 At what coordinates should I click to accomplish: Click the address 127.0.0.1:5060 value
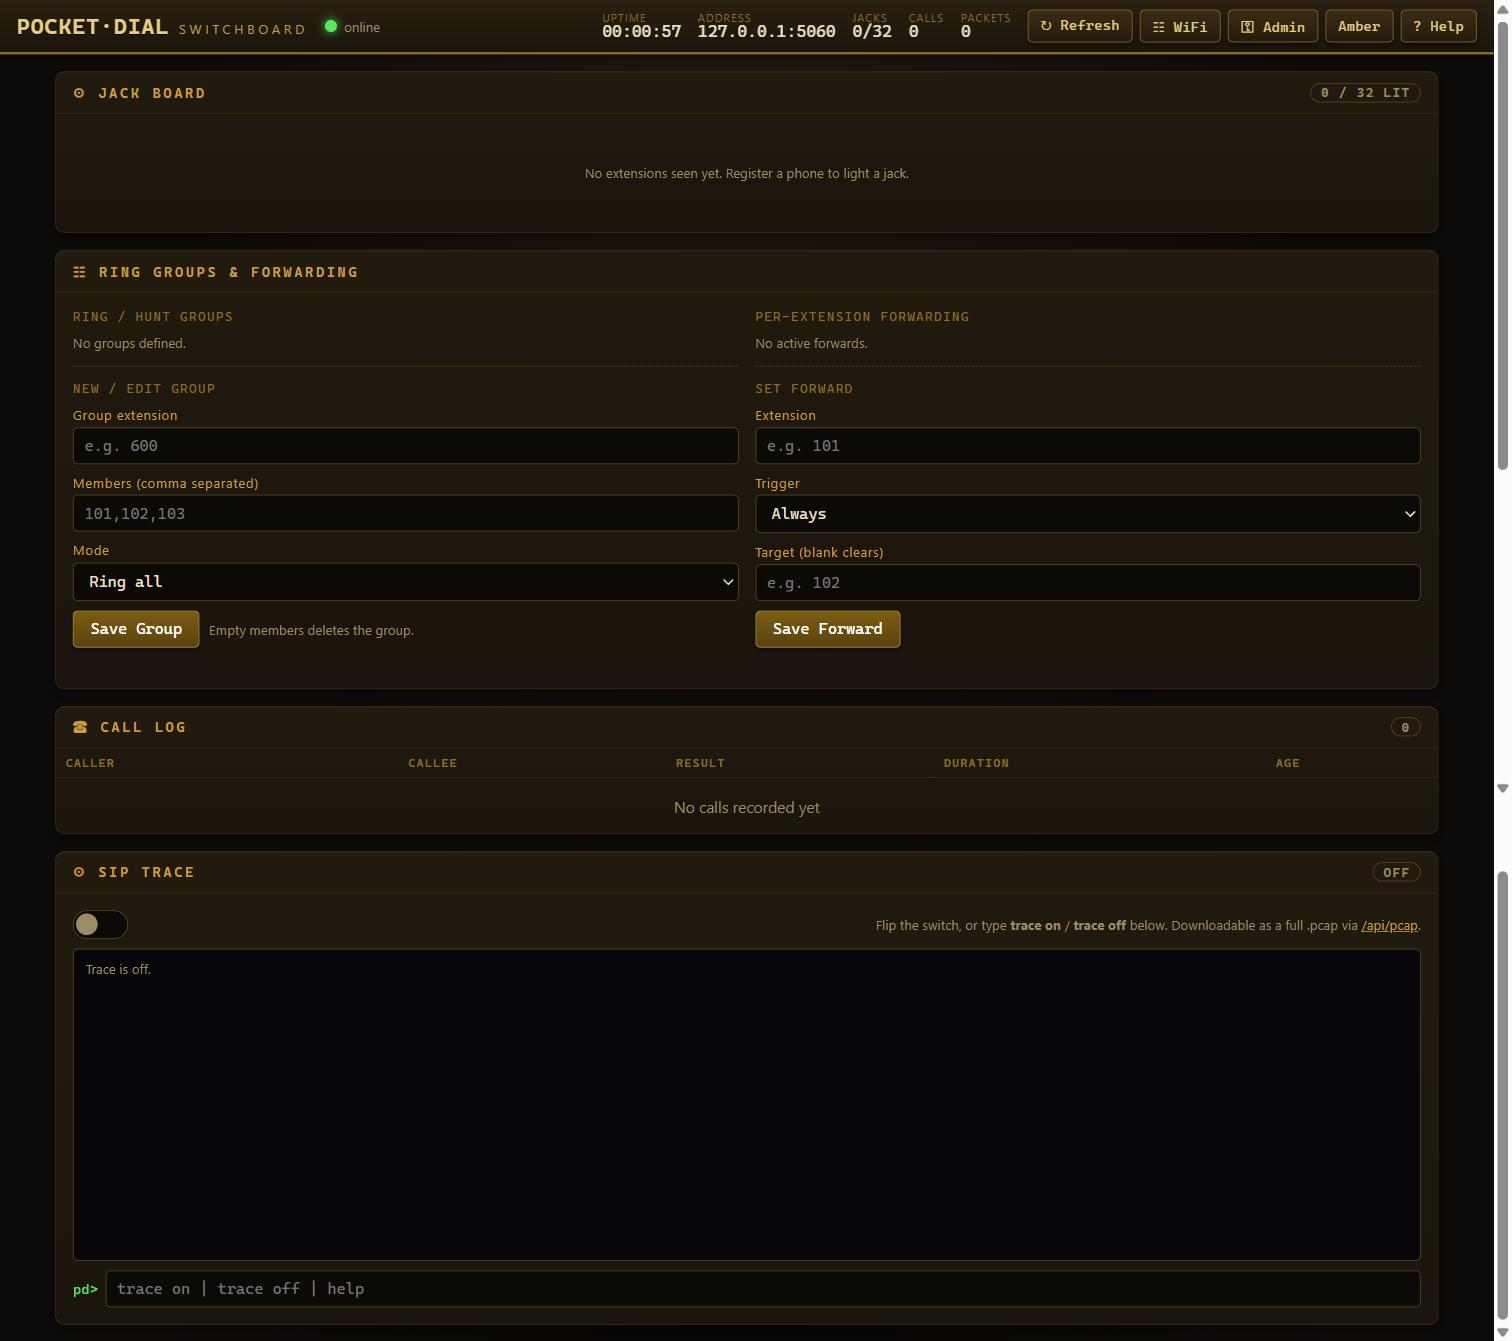pos(766,31)
